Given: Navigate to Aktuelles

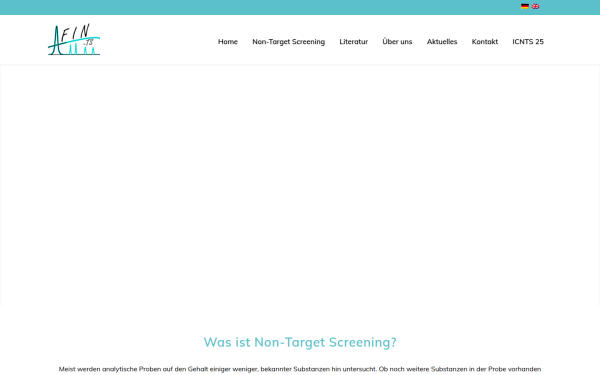Looking at the screenshot, I should pyautogui.click(x=442, y=42).
